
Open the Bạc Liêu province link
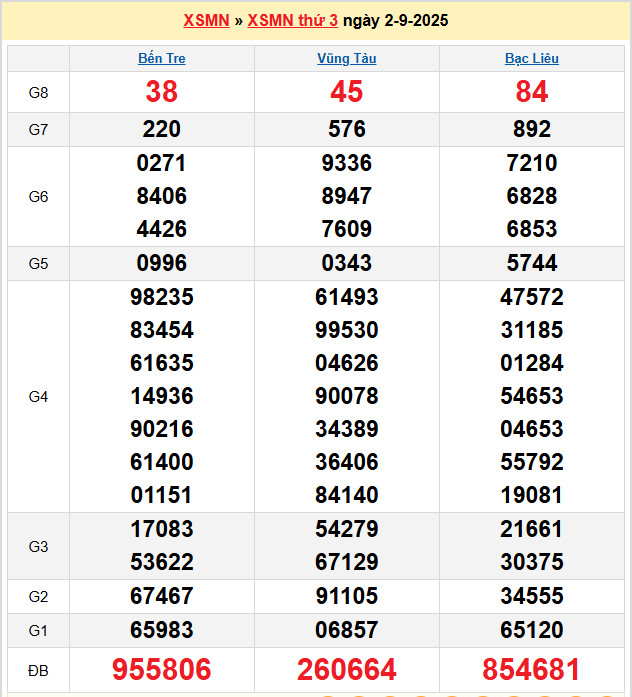click(x=532, y=58)
